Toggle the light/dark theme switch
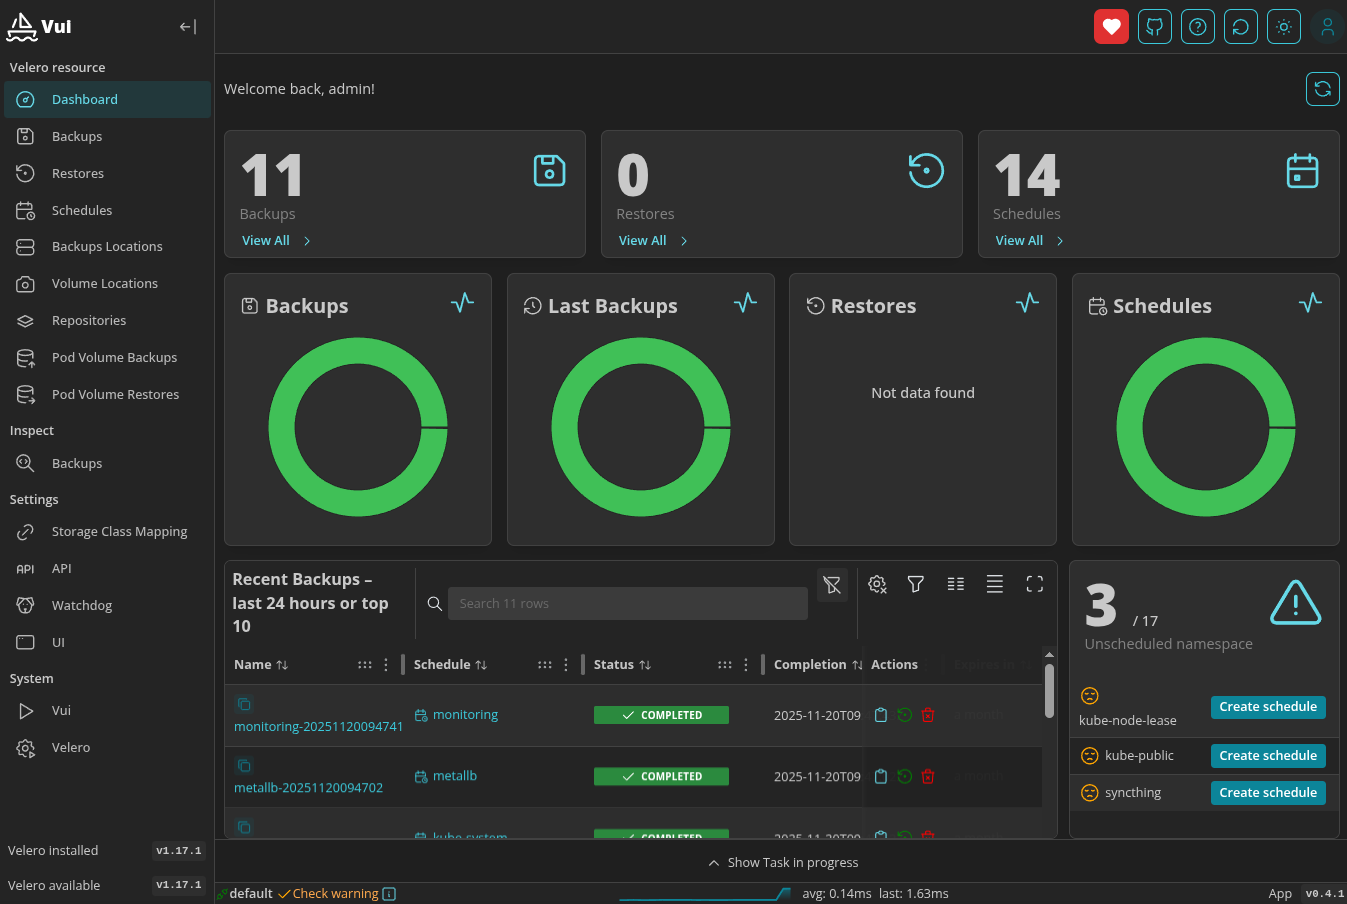This screenshot has width=1347, height=904. [x=1284, y=27]
